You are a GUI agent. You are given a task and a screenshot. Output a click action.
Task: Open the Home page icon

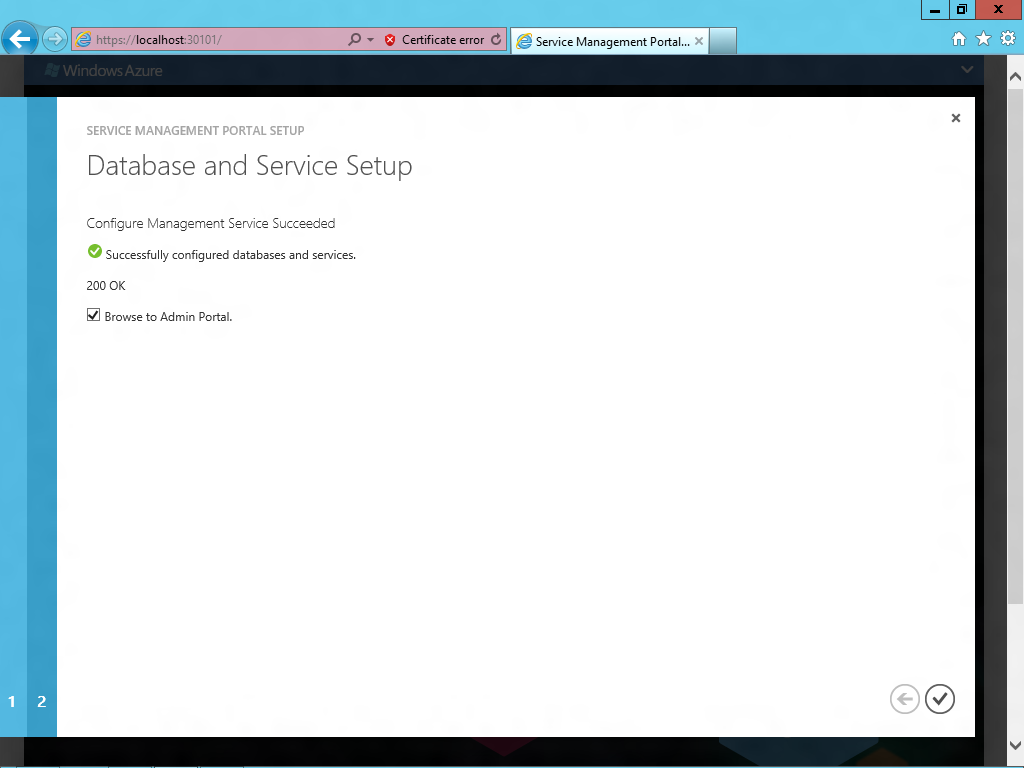[959, 39]
